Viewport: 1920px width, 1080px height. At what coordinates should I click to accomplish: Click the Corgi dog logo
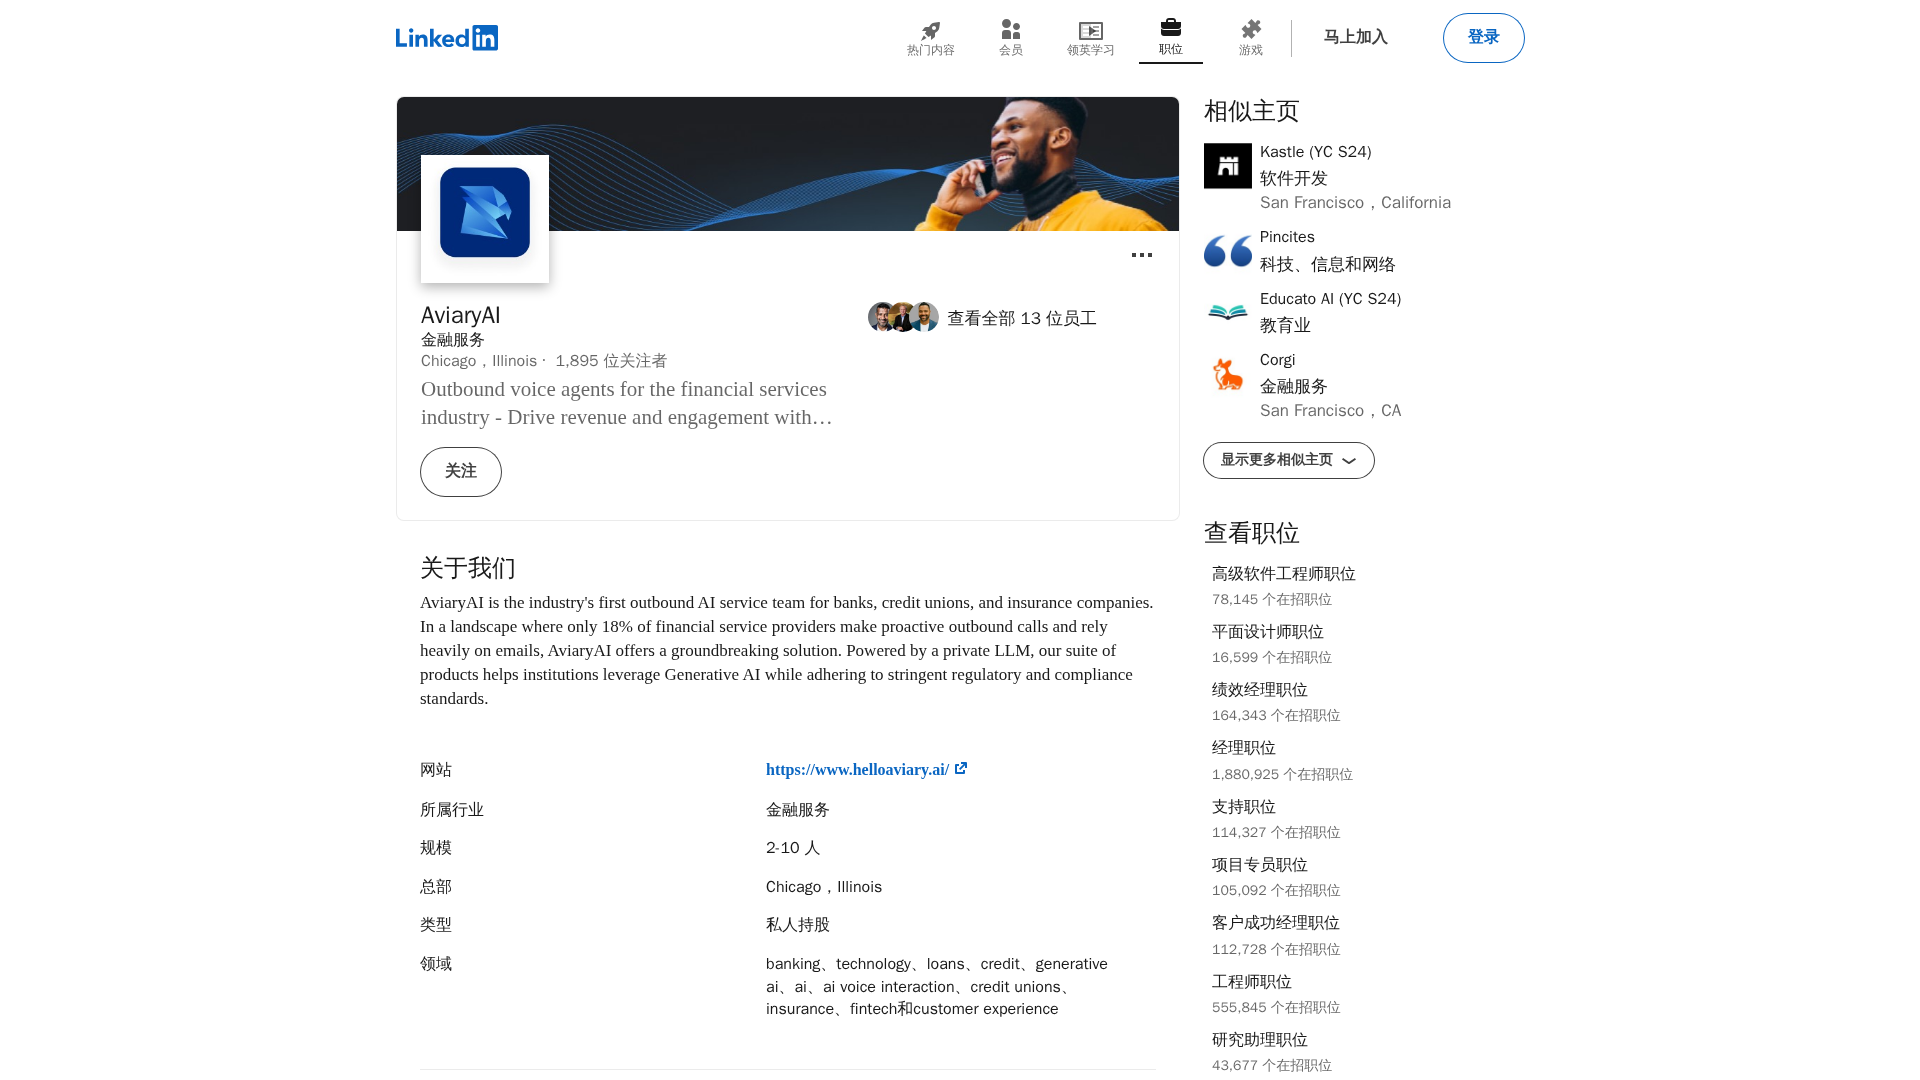click(x=1227, y=374)
